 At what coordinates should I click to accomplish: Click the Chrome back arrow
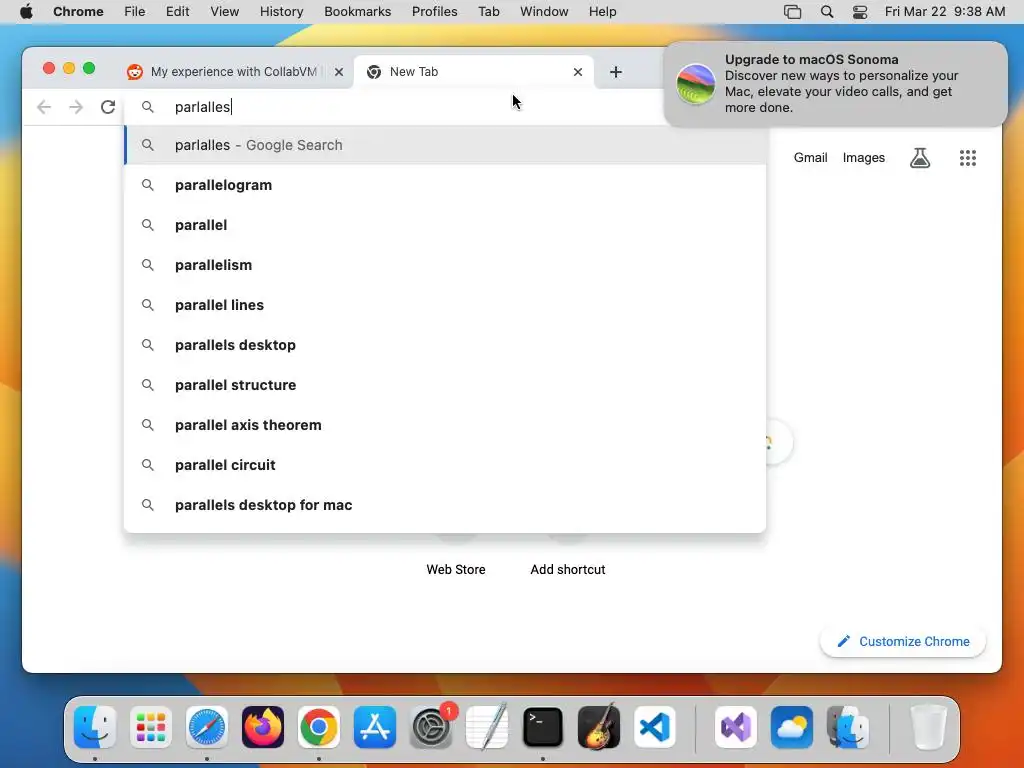(x=44, y=107)
